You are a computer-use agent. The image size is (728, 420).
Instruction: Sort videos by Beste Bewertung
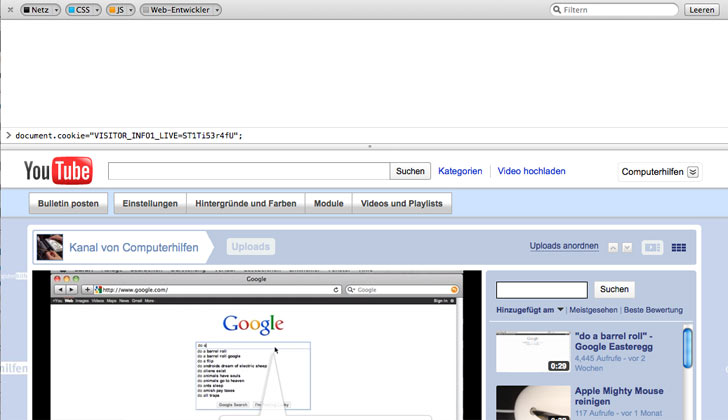point(653,310)
